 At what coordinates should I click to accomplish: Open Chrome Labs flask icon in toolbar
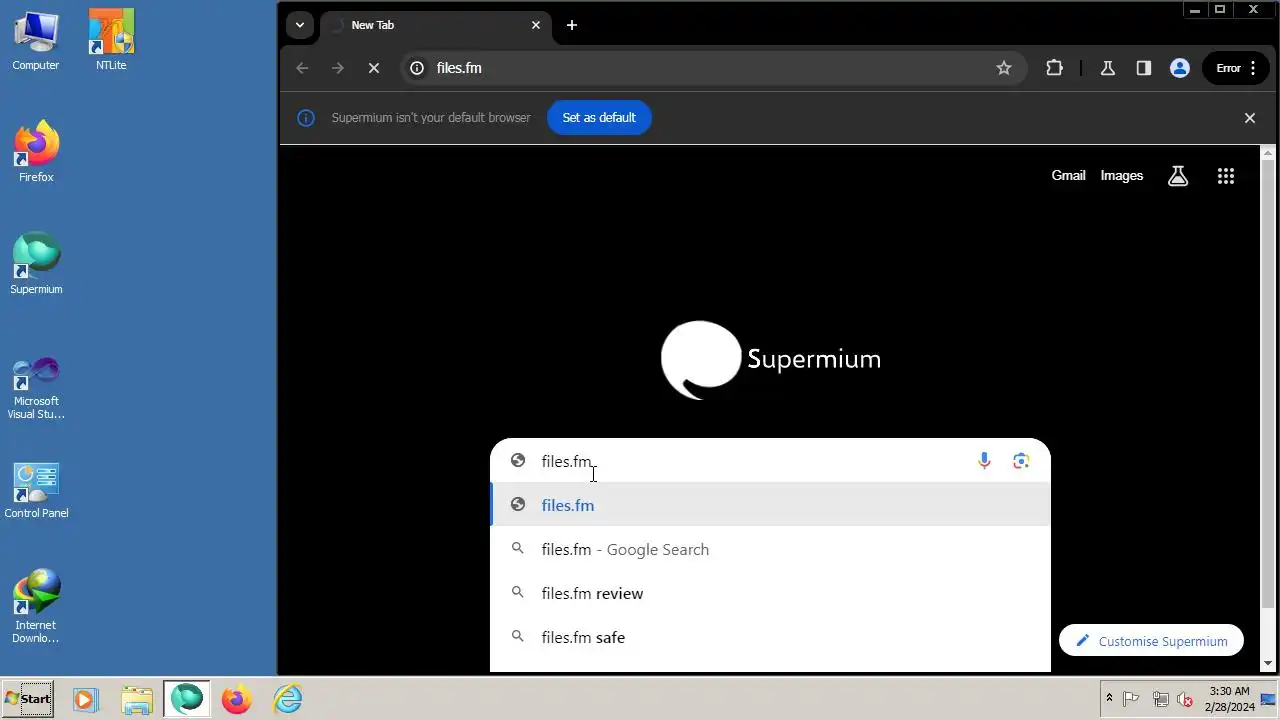1107,68
